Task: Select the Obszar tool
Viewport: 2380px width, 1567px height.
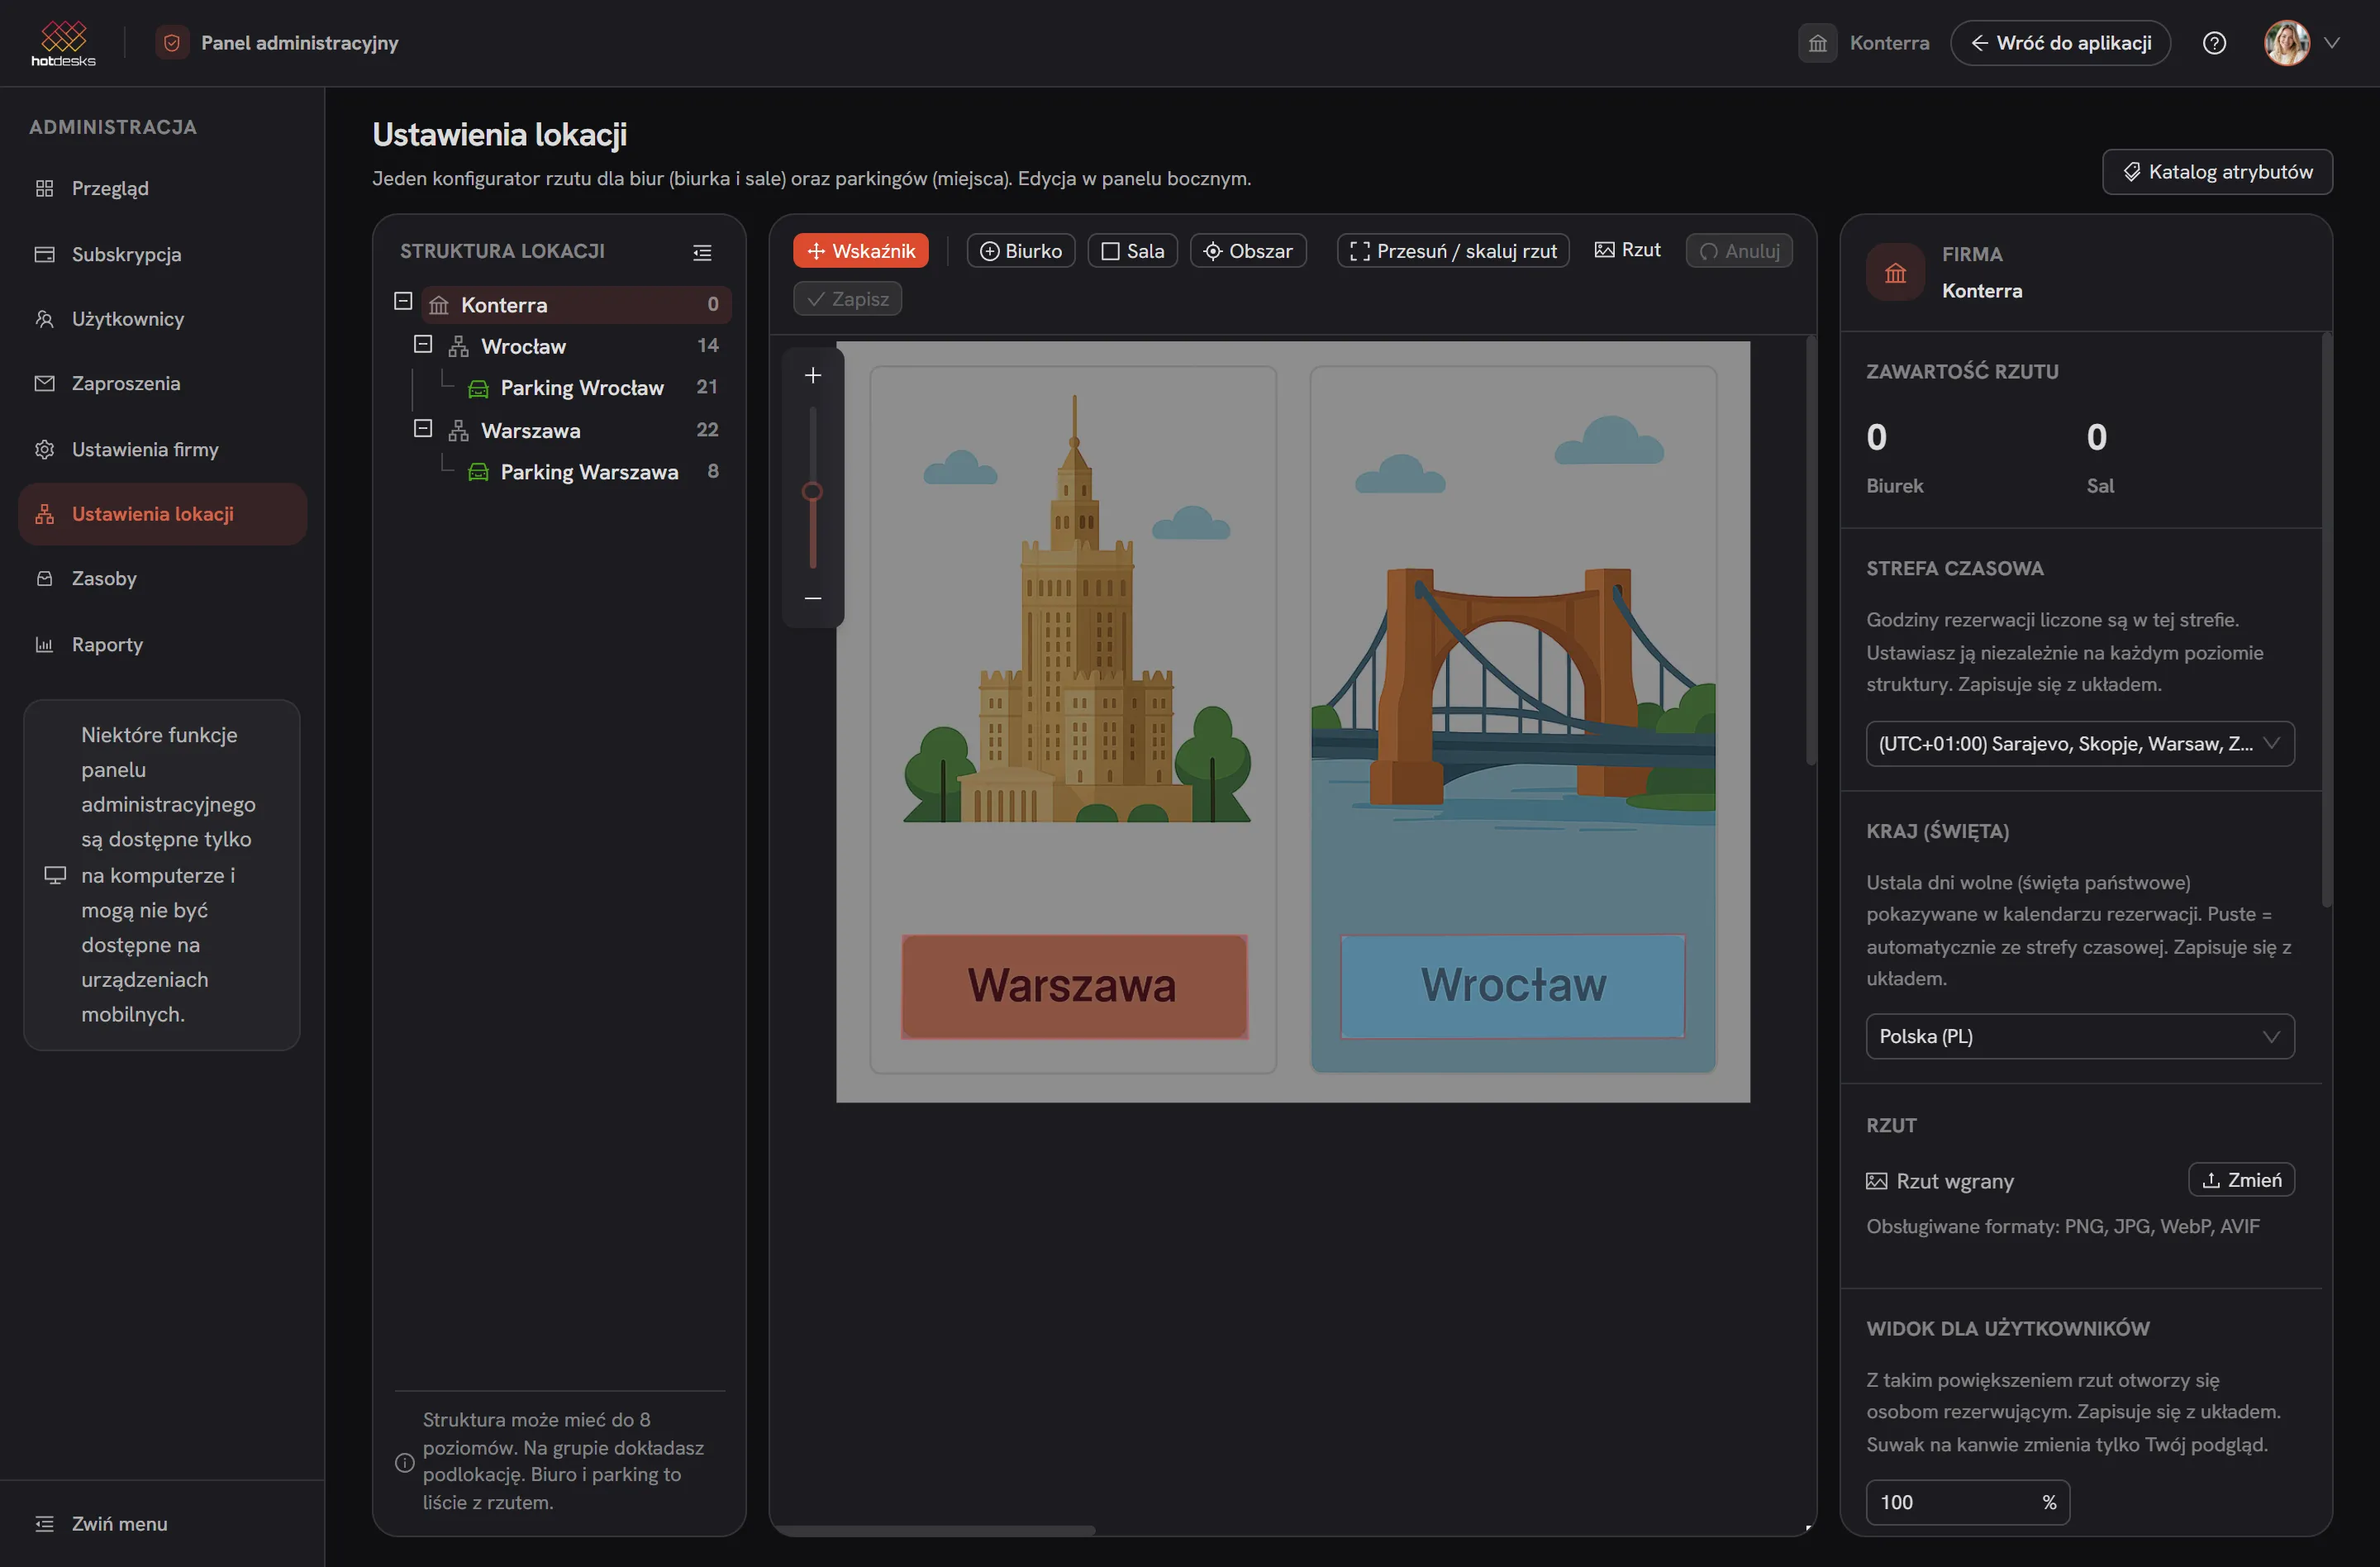Action: tap(1247, 251)
